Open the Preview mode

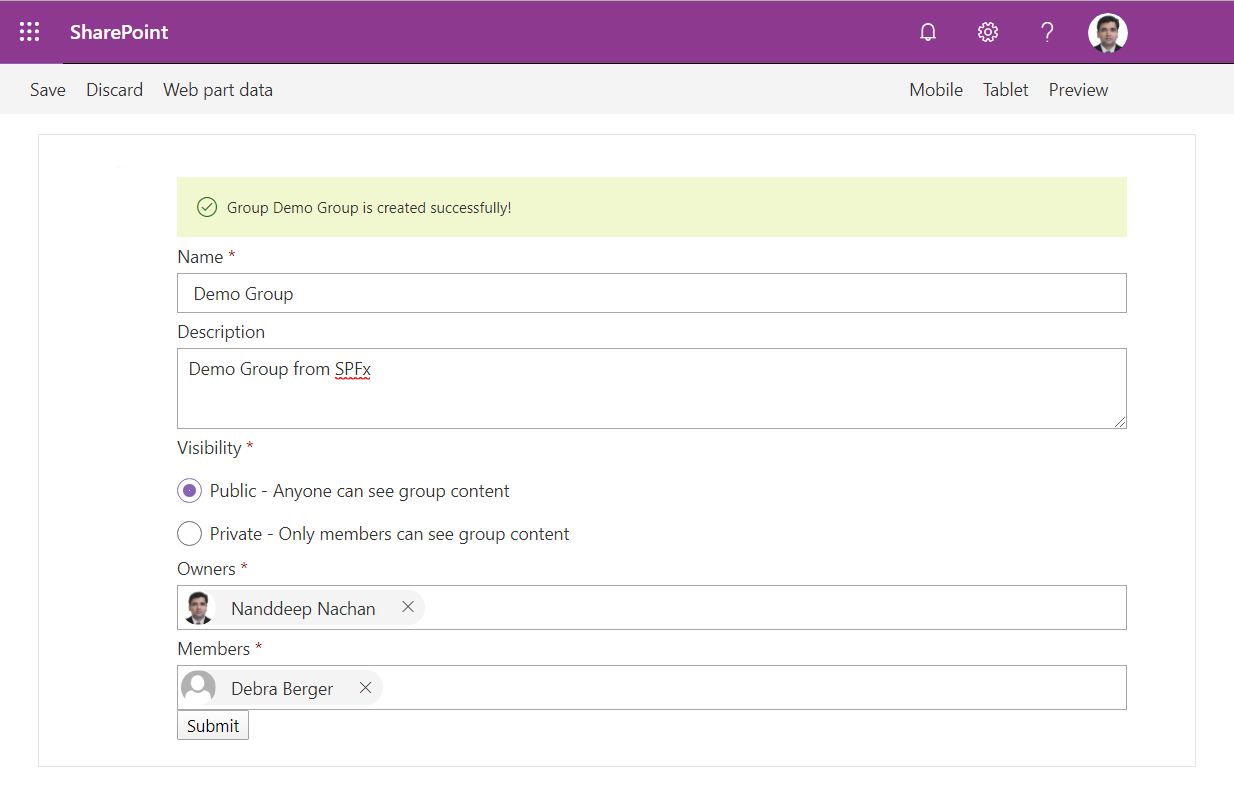[x=1078, y=90]
